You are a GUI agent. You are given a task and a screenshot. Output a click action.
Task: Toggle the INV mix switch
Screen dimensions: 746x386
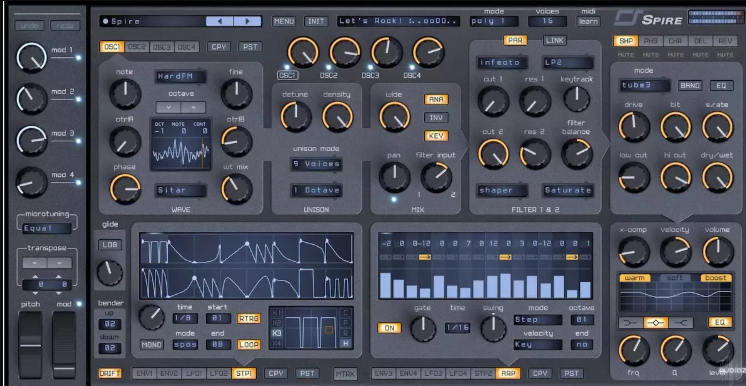pos(436,118)
